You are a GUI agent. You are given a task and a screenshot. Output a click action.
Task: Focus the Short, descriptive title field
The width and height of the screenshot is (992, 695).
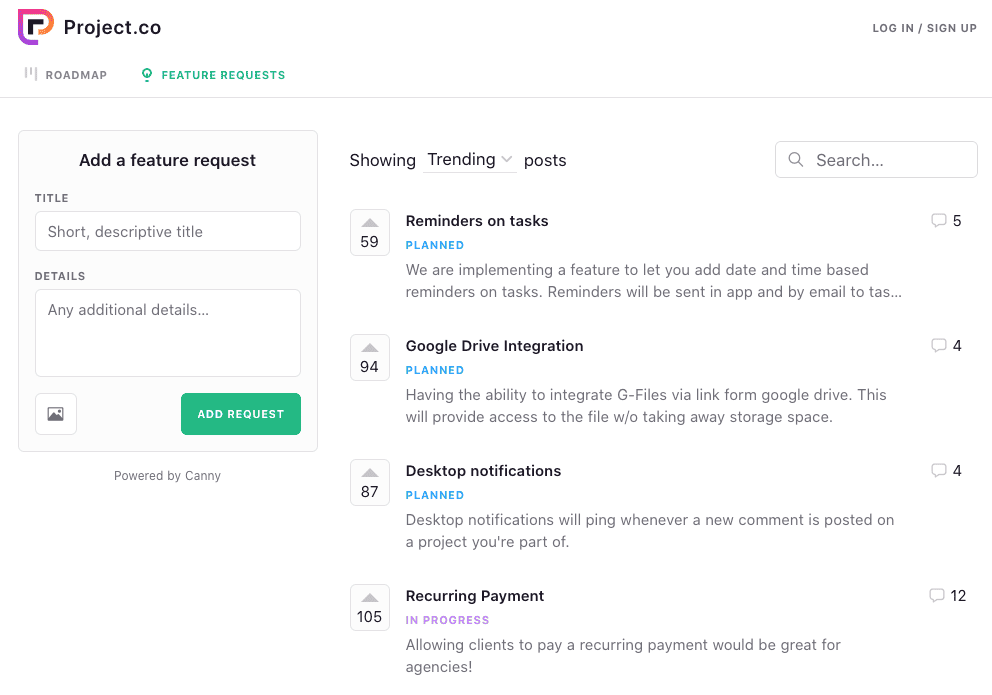[x=168, y=231]
